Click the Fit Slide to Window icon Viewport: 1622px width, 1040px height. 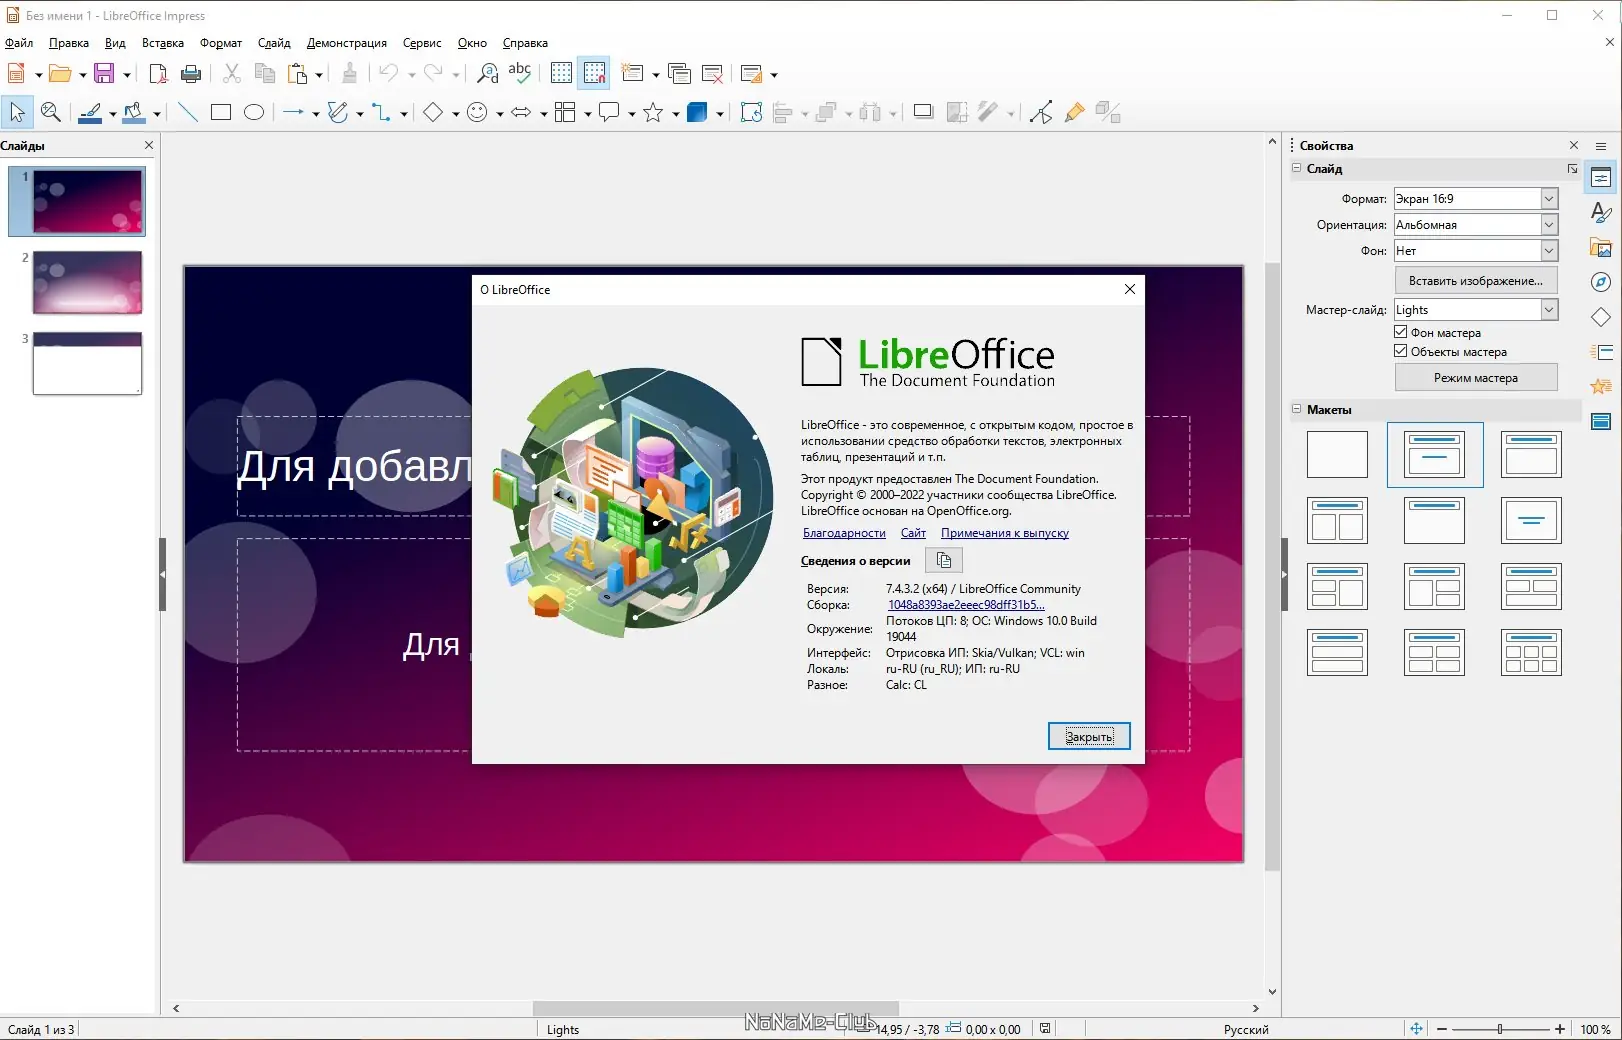click(1416, 1029)
